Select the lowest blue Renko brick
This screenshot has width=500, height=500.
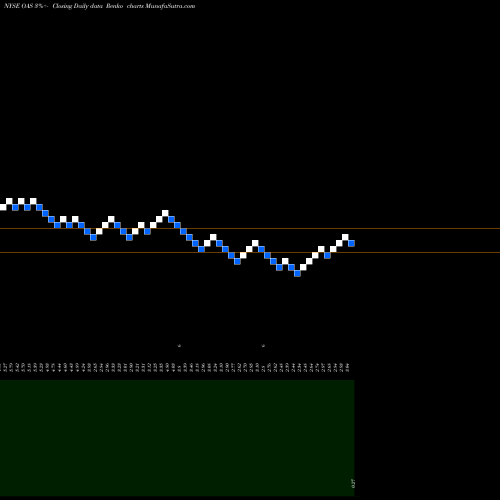point(297,273)
